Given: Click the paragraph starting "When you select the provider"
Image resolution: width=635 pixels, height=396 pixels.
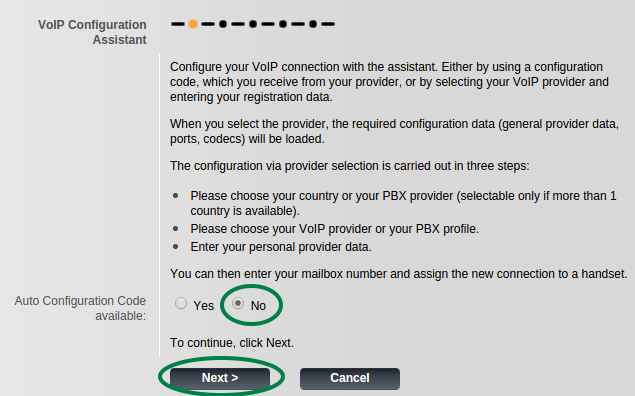Looking at the screenshot, I should (394, 131).
